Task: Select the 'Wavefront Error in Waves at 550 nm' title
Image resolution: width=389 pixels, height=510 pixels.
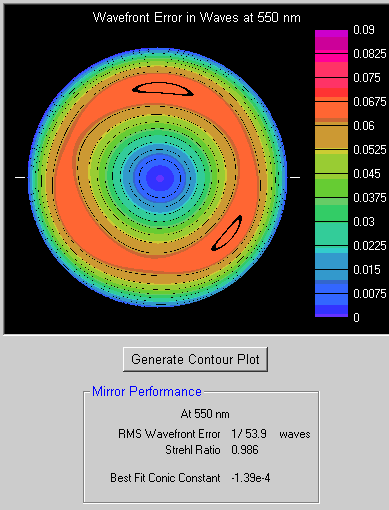Action: pyautogui.click(x=197, y=17)
